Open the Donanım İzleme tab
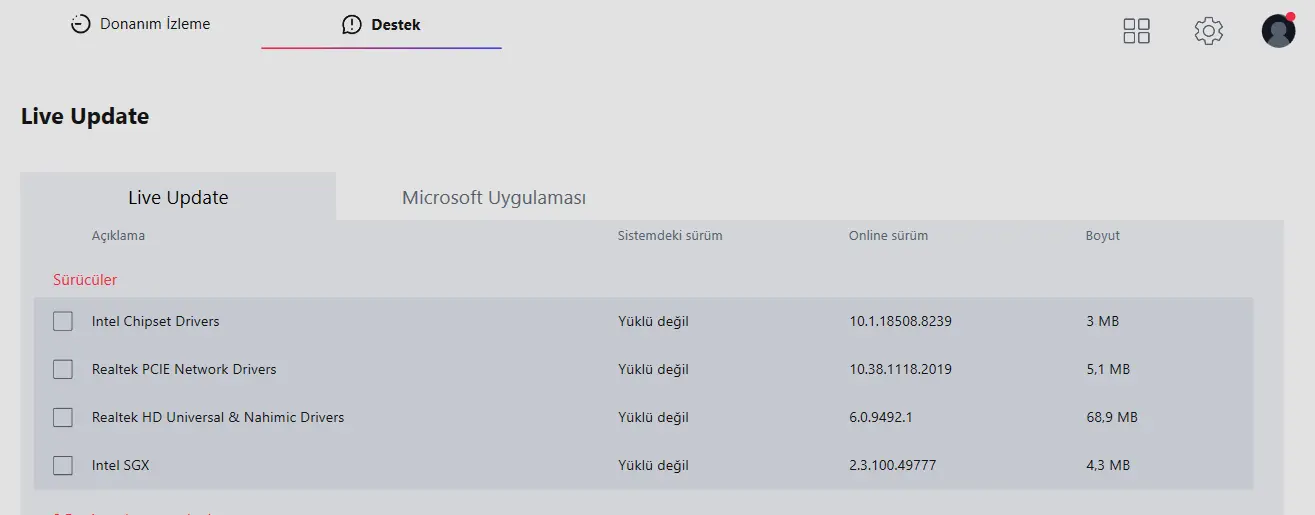 (140, 24)
